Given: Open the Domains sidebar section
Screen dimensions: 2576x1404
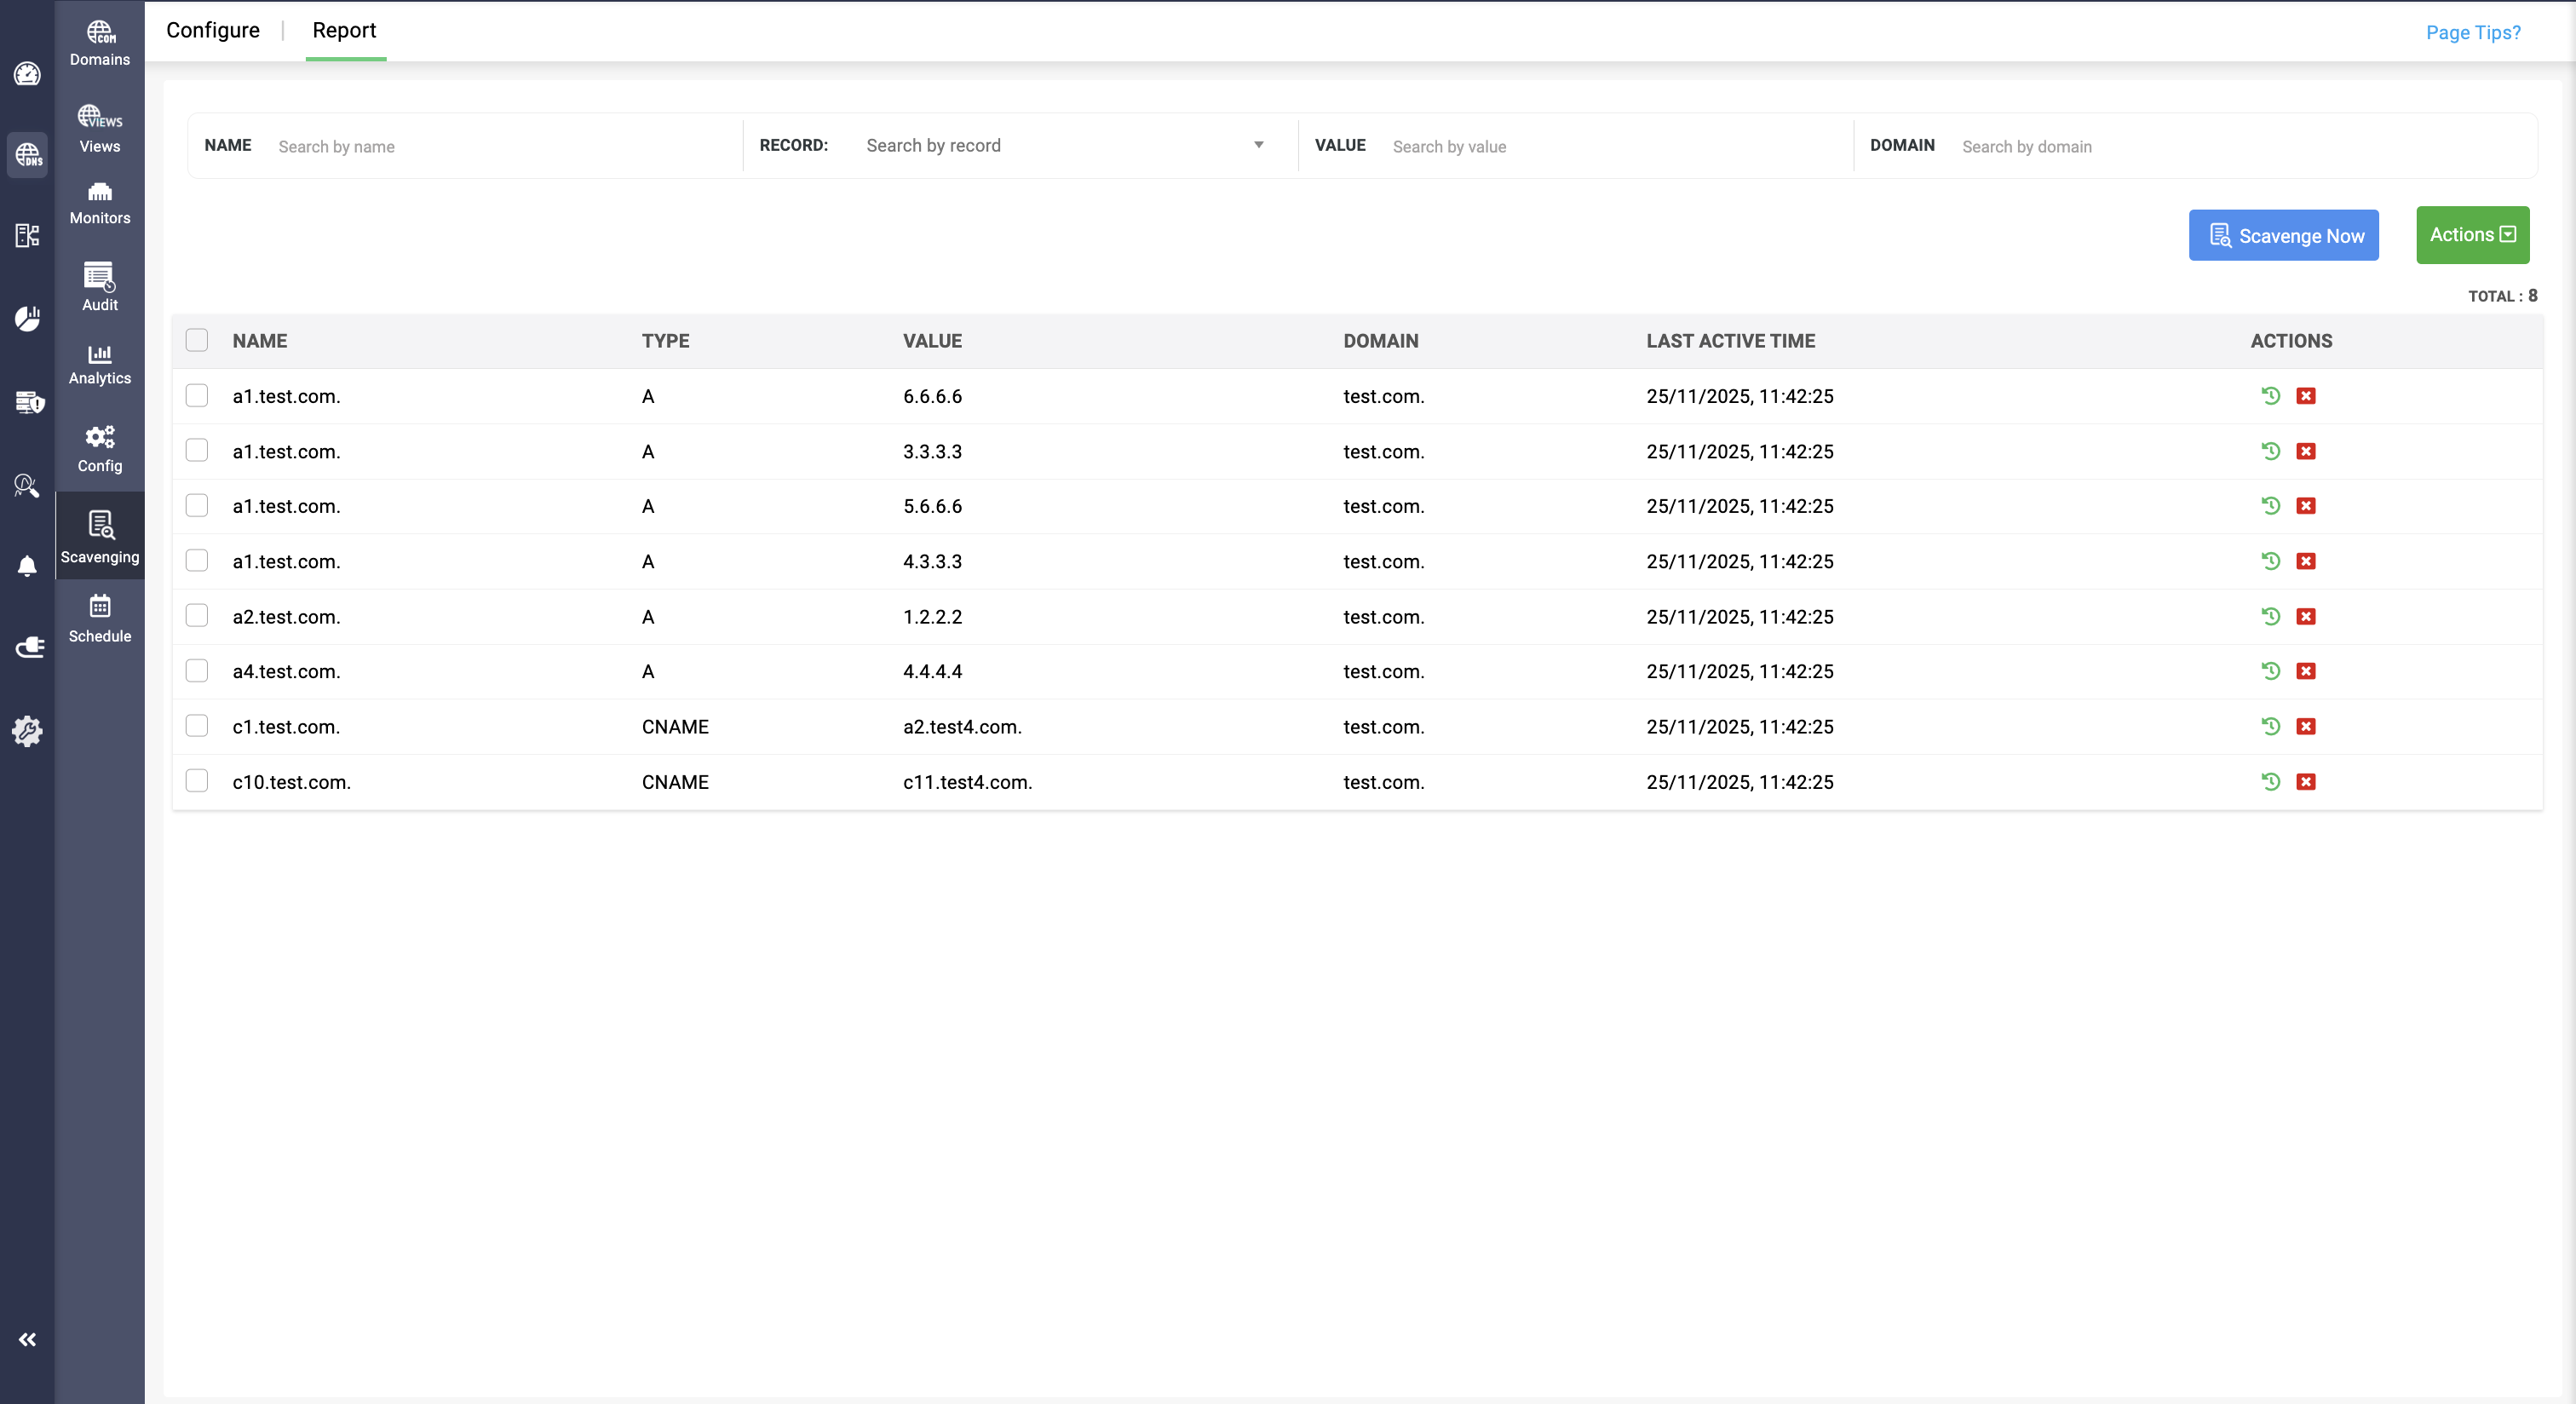Looking at the screenshot, I should [x=99, y=43].
